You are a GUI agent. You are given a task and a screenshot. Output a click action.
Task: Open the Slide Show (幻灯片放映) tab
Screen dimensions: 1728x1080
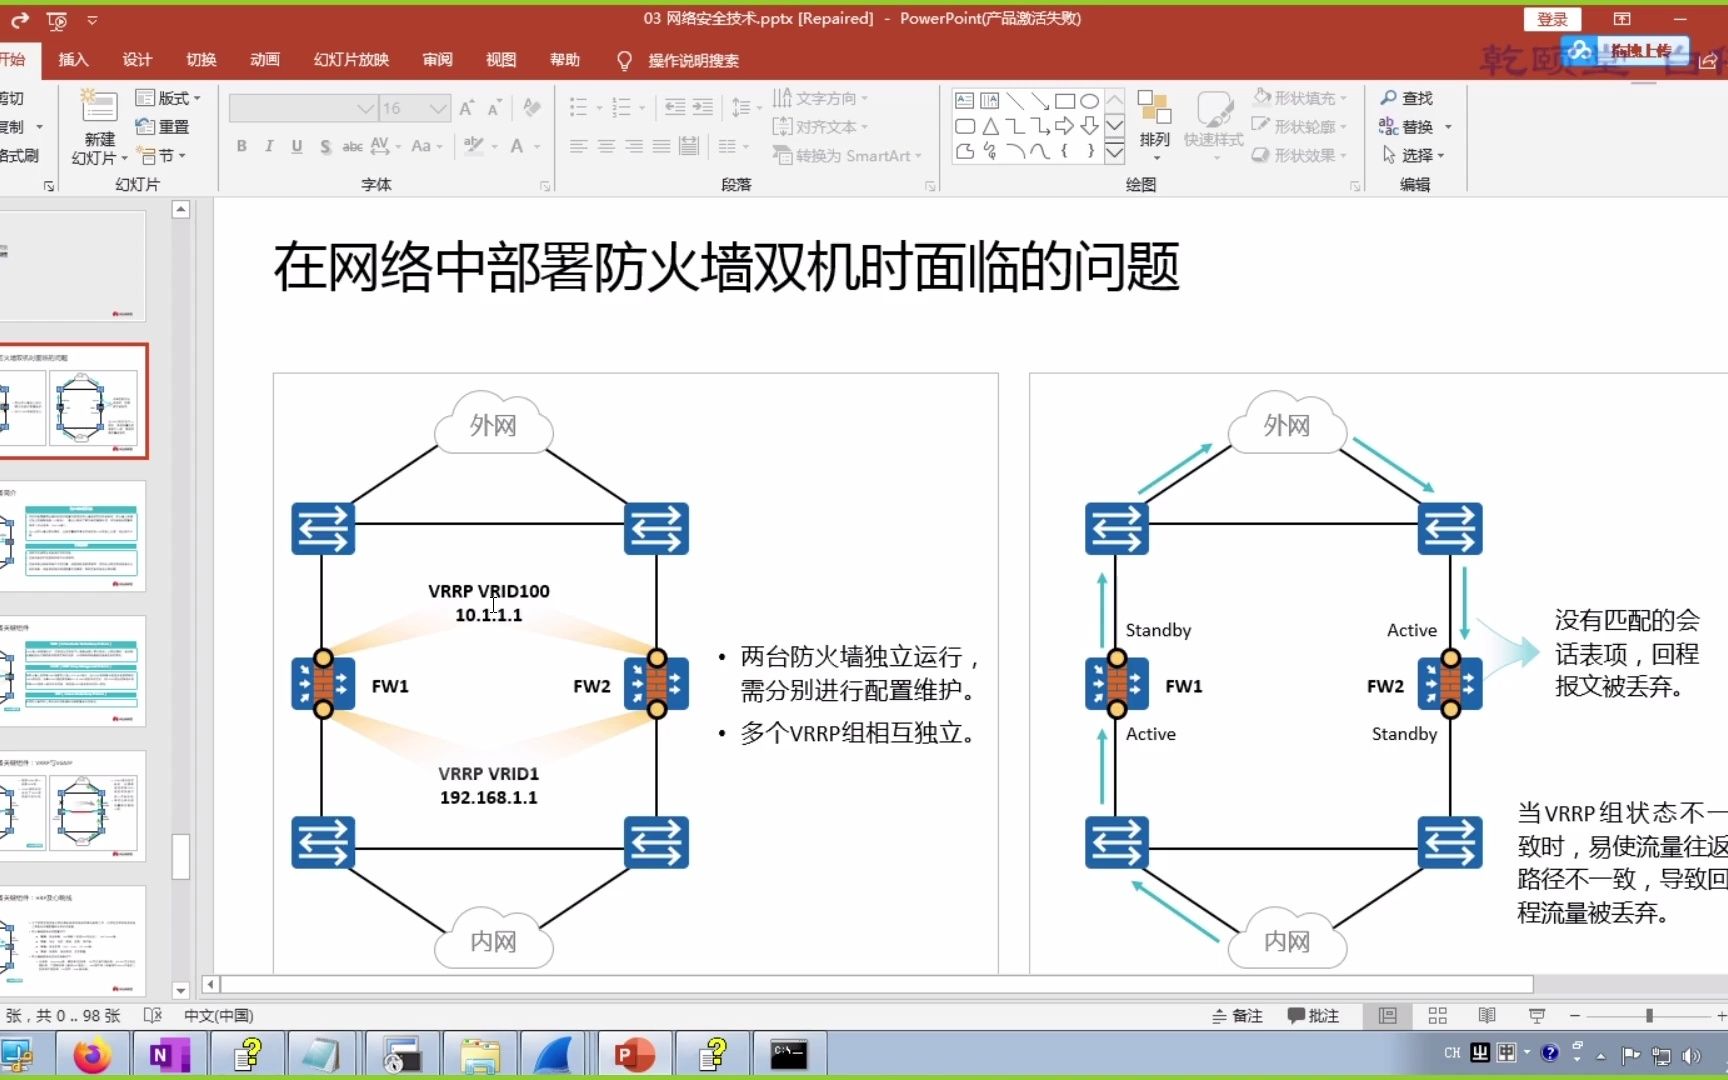(x=351, y=60)
